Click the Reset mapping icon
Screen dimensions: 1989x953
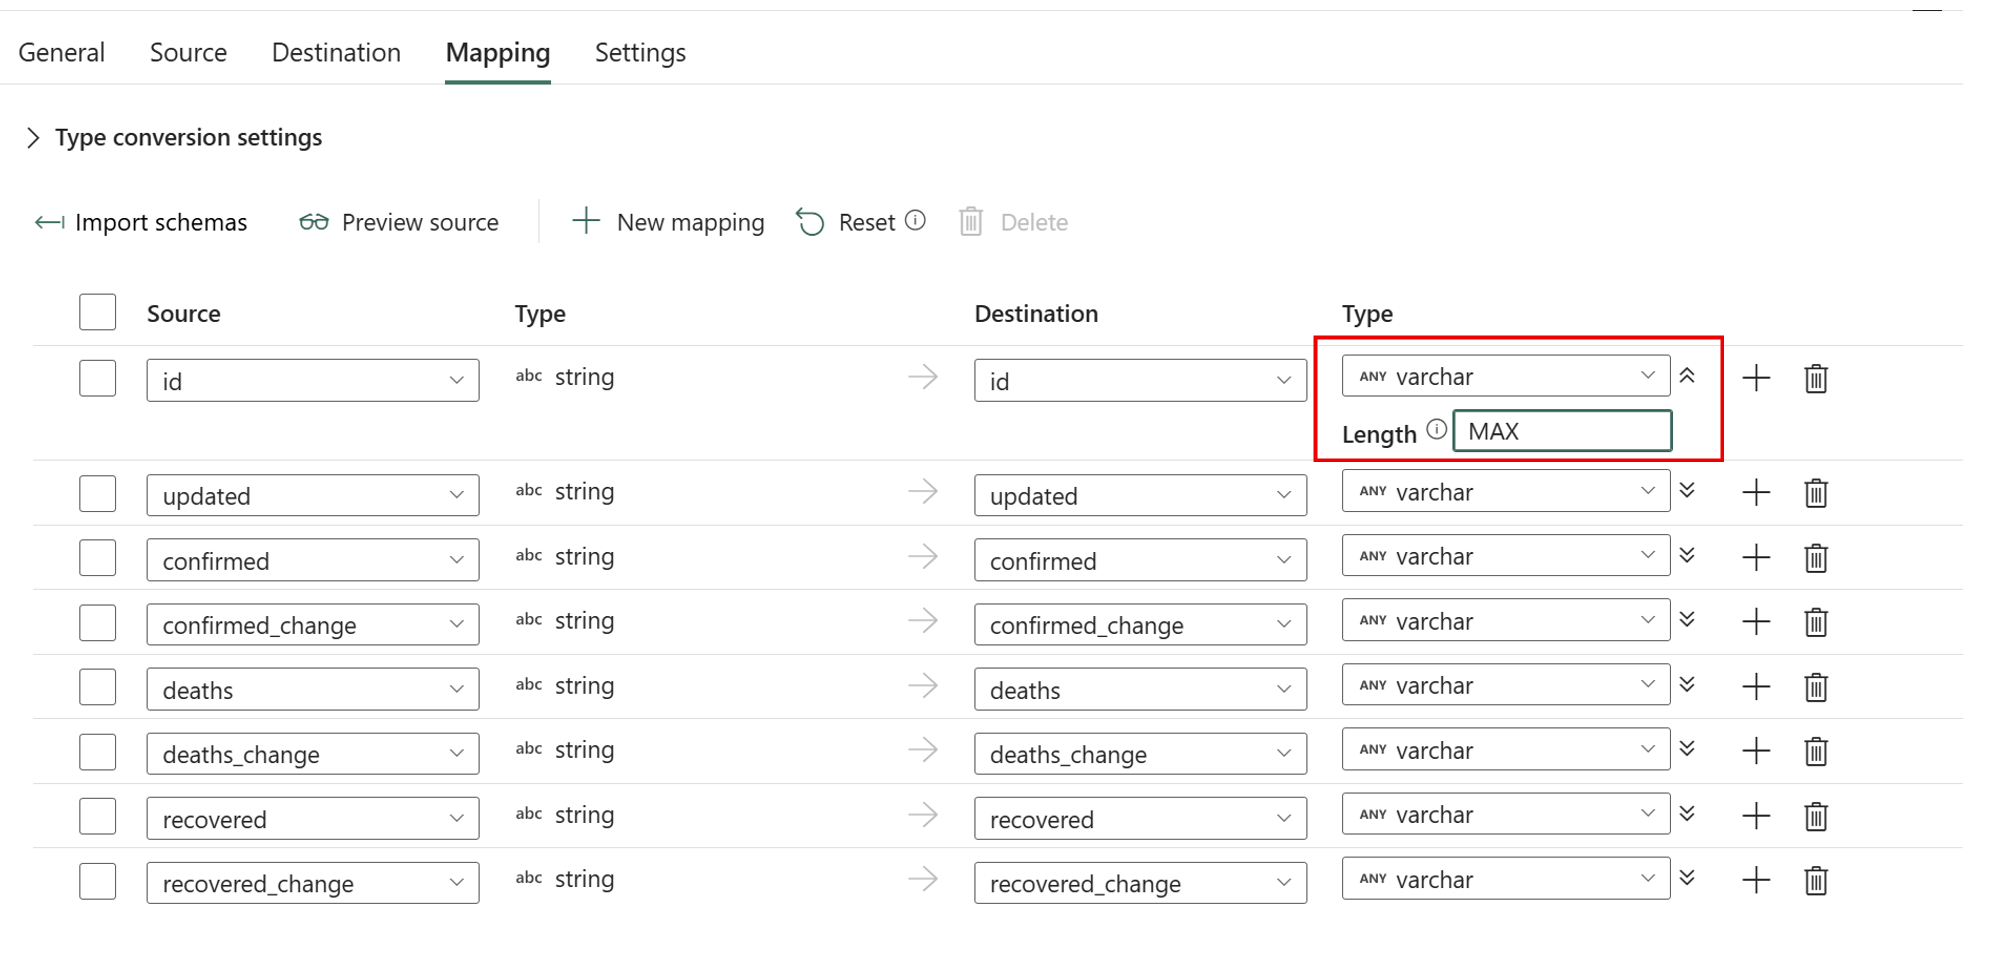(810, 222)
